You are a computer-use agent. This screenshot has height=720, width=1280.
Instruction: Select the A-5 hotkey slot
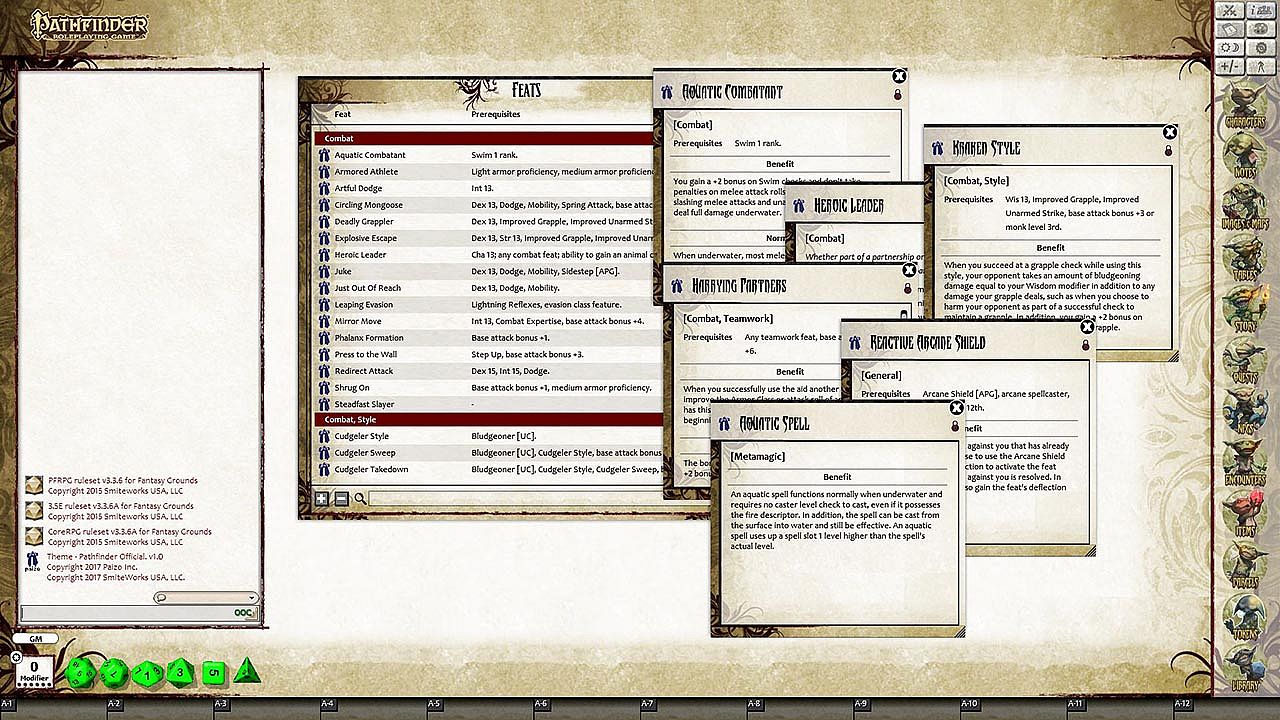pyautogui.click(x=434, y=705)
